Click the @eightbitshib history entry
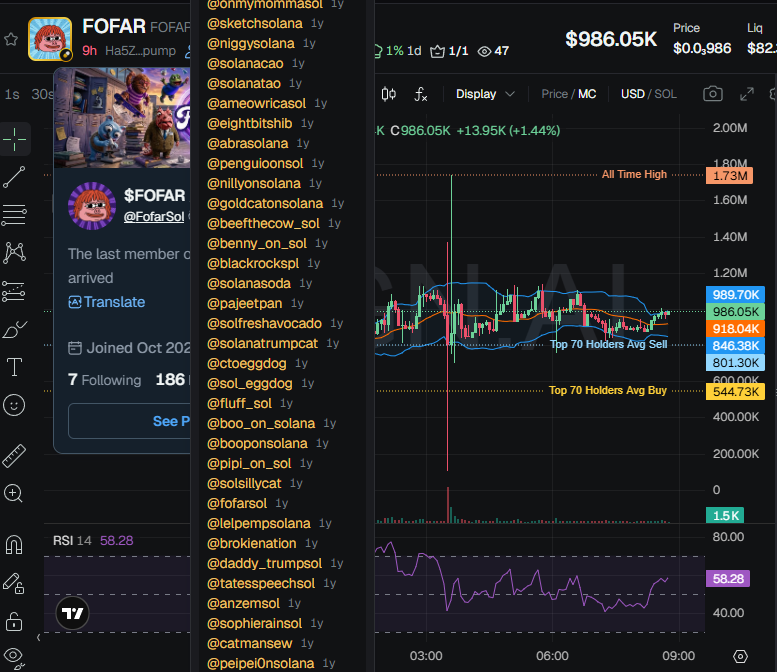 click(x=249, y=123)
